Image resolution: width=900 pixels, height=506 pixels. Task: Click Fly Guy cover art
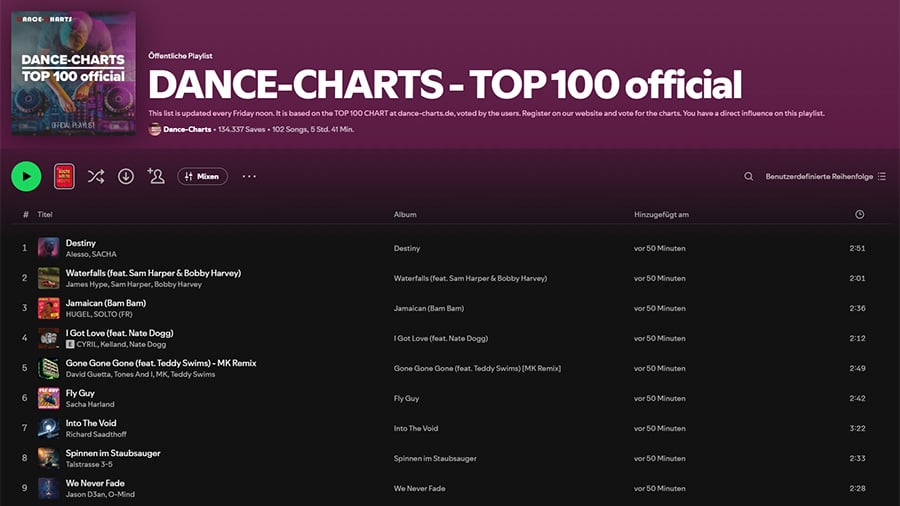(48, 398)
